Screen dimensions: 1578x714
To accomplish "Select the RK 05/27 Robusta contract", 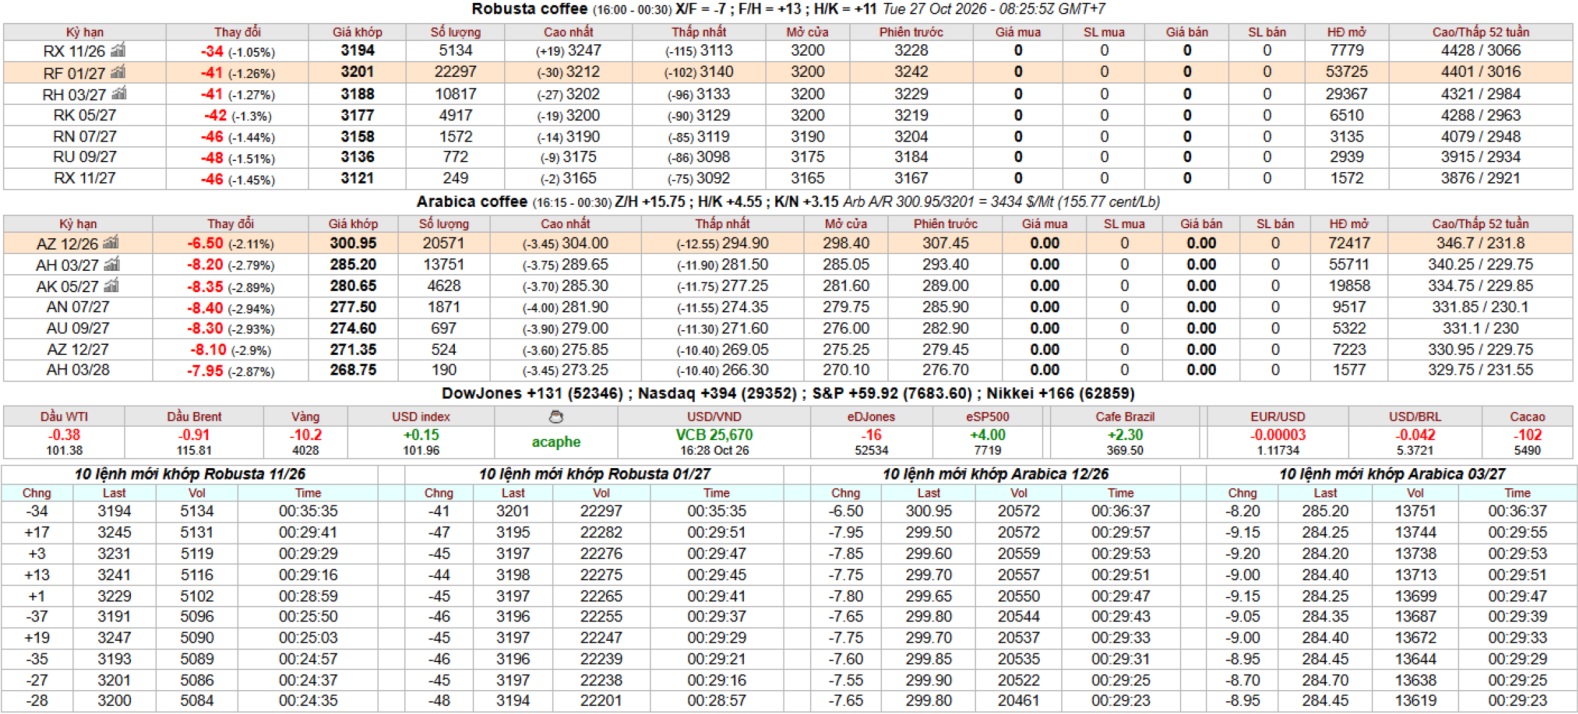I will coord(85,115).
